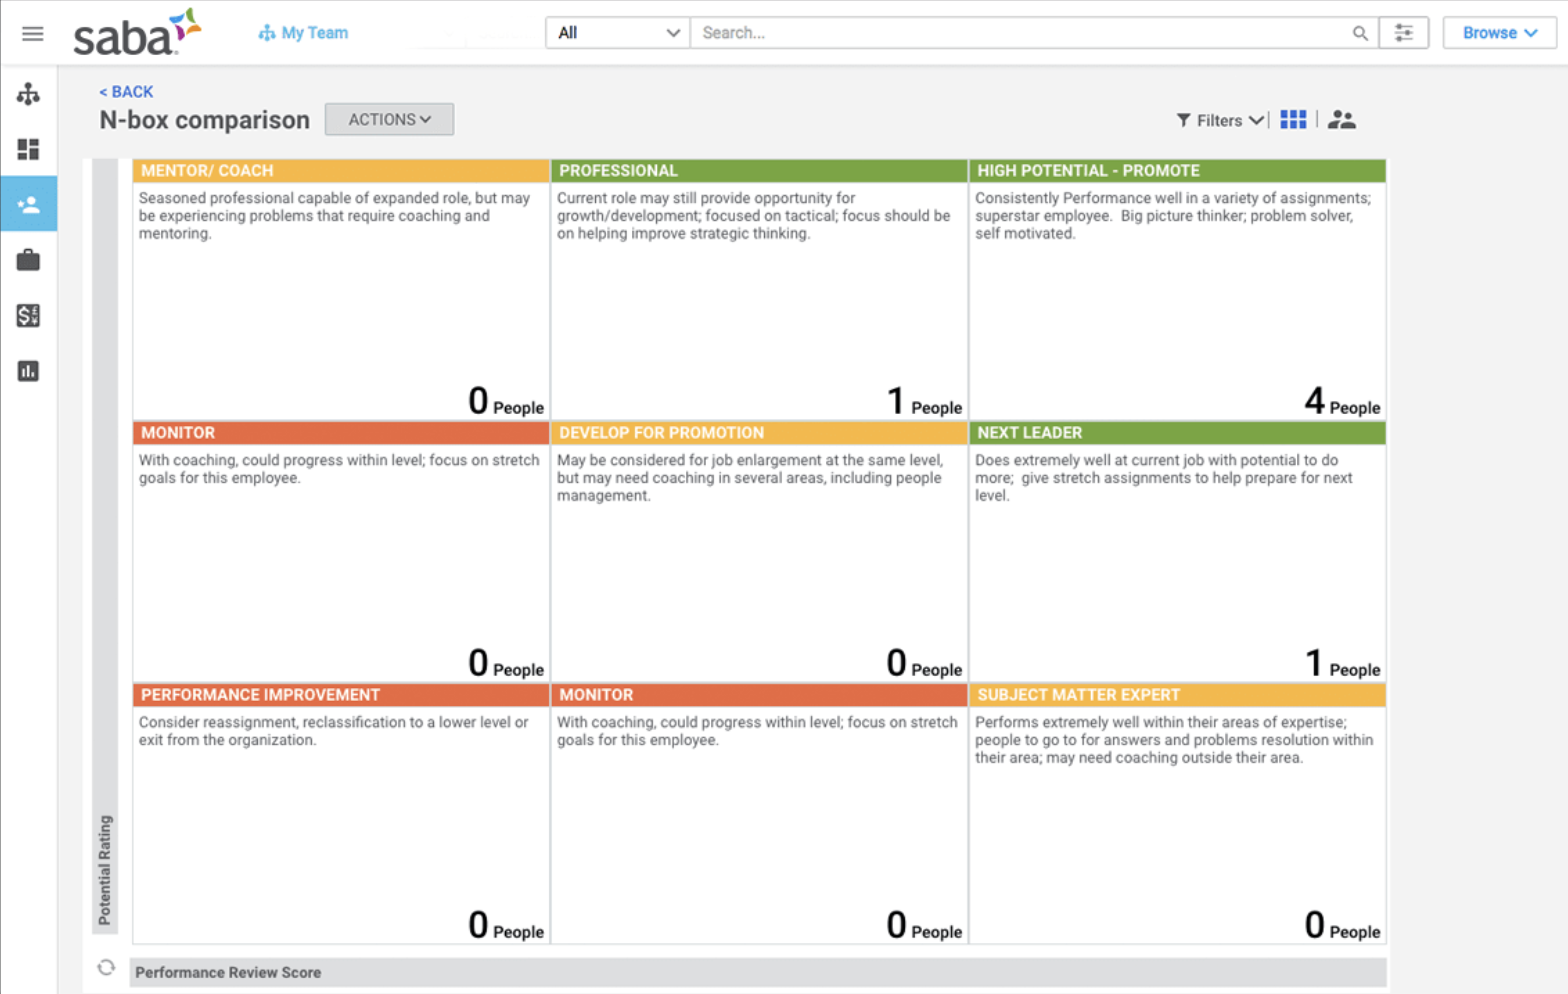Open the Mentor/Coach box header
The image size is (1568, 994).
[x=341, y=171]
